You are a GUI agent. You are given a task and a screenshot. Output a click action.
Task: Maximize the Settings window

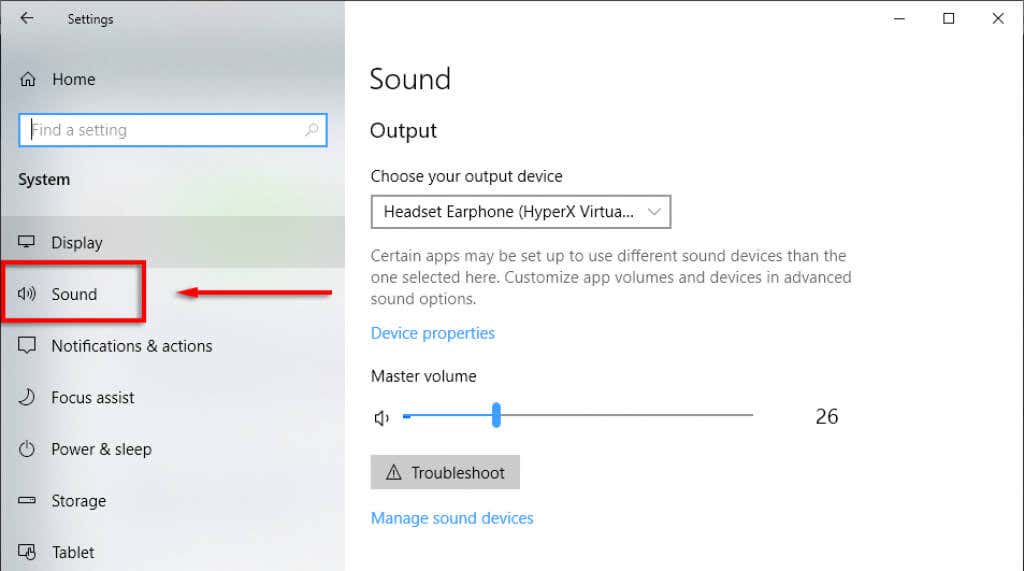click(x=948, y=19)
